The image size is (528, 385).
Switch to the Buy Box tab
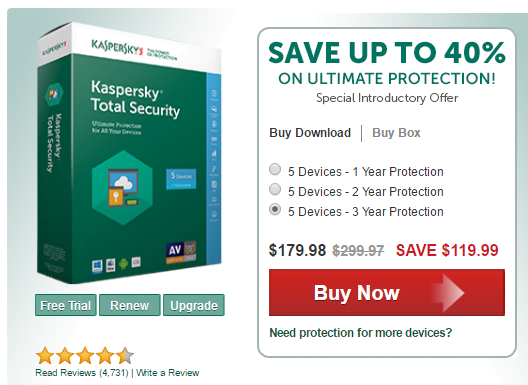(396, 133)
